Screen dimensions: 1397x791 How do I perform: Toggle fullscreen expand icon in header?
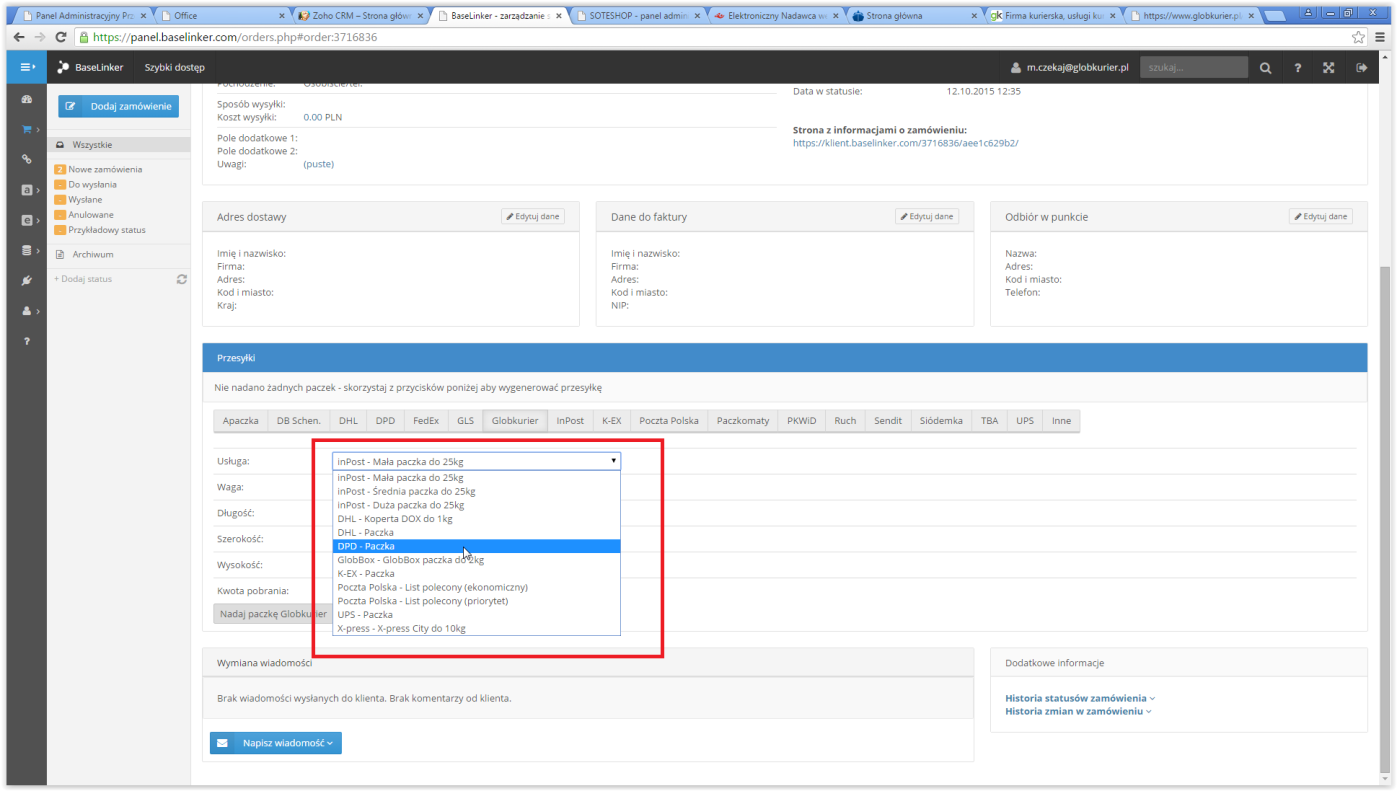click(1328, 68)
